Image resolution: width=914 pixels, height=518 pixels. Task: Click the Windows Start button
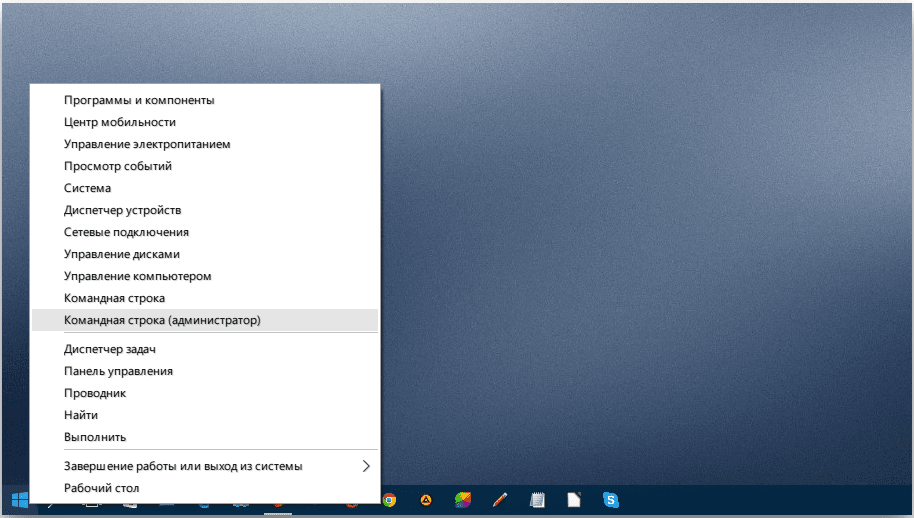pos(19,500)
